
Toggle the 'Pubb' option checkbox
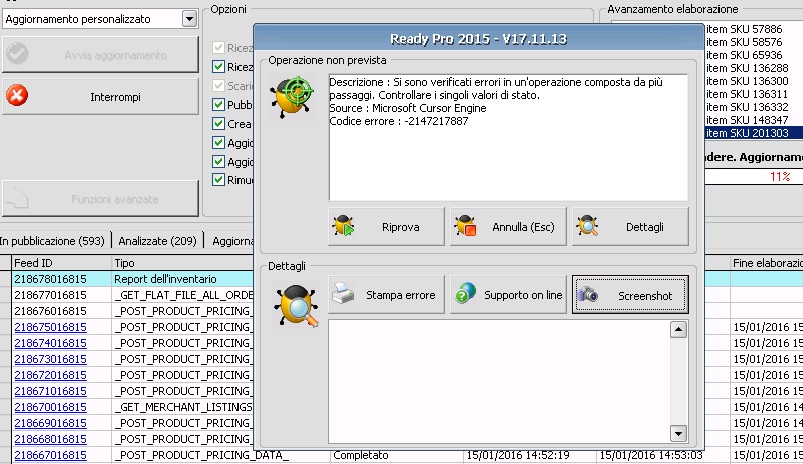coord(219,104)
